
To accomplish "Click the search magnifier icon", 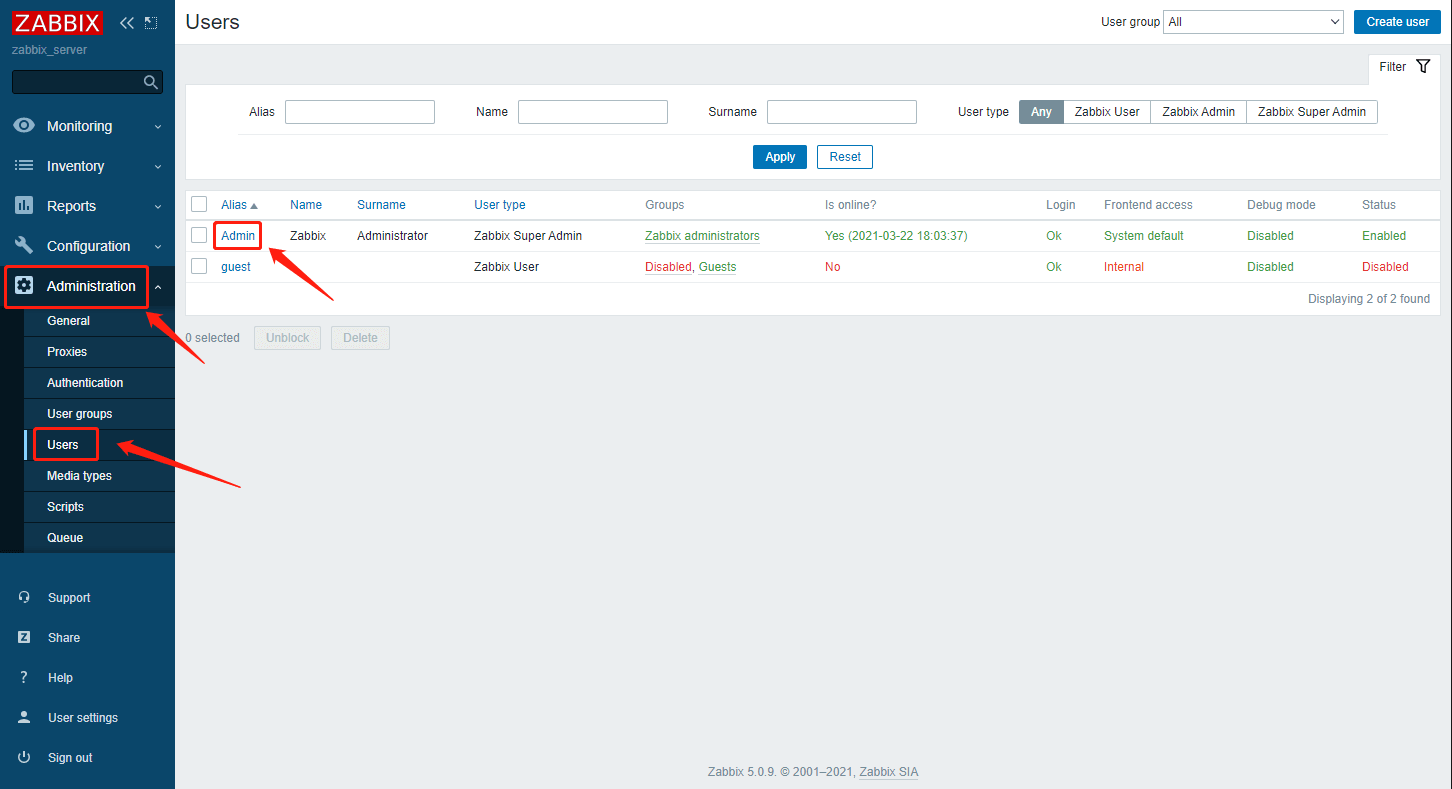I will click(x=151, y=82).
